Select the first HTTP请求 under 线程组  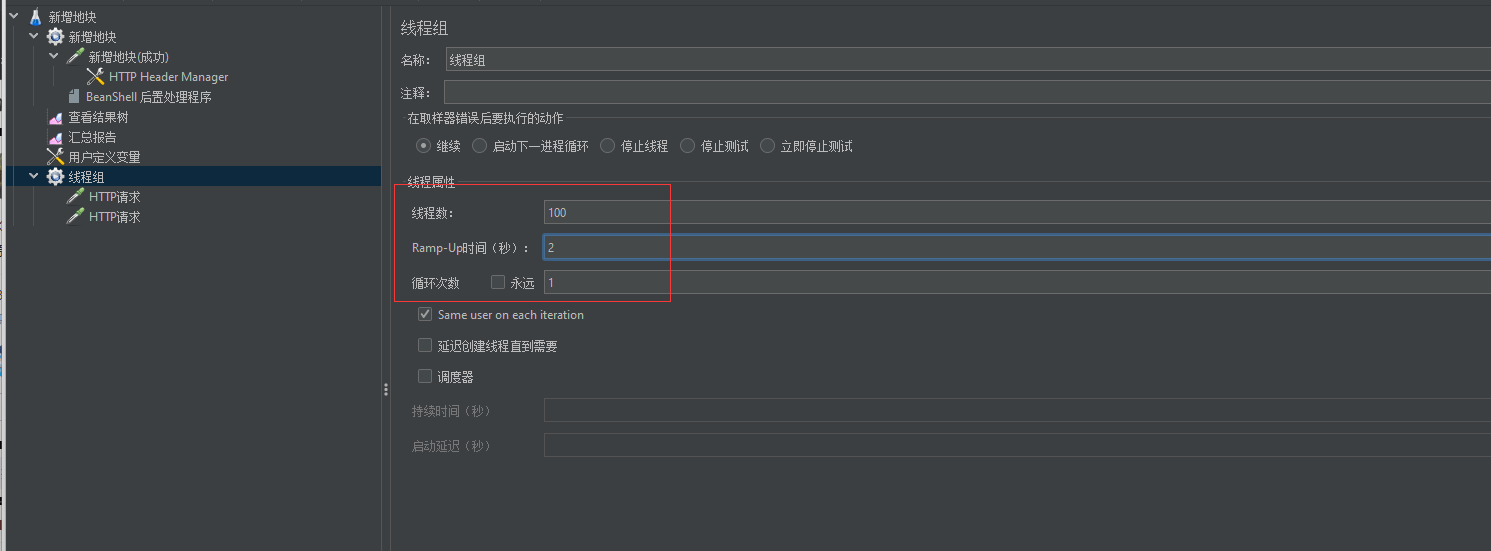click(114, 197)
